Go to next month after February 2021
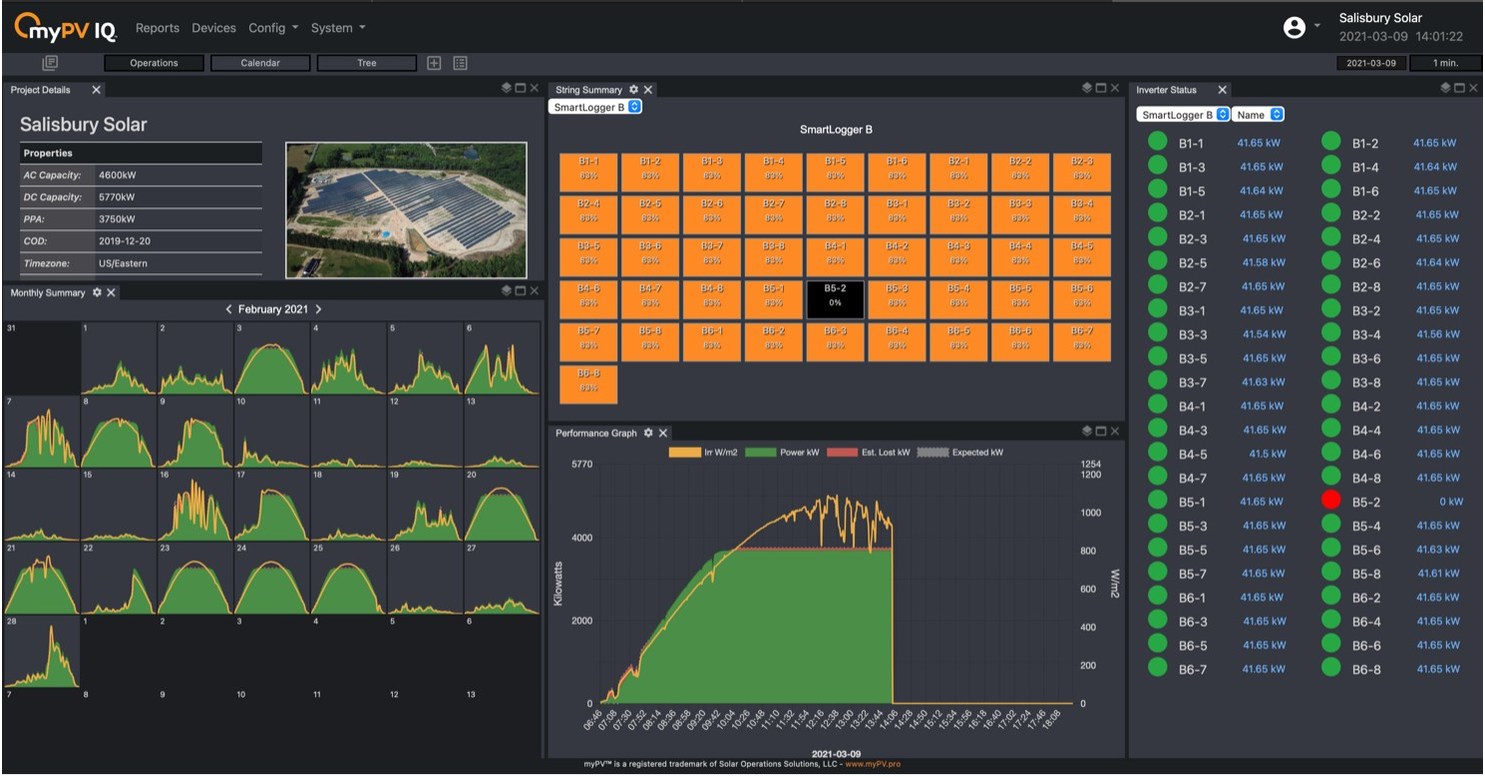Screen dimensions: 1485x777 coord(318,310)
